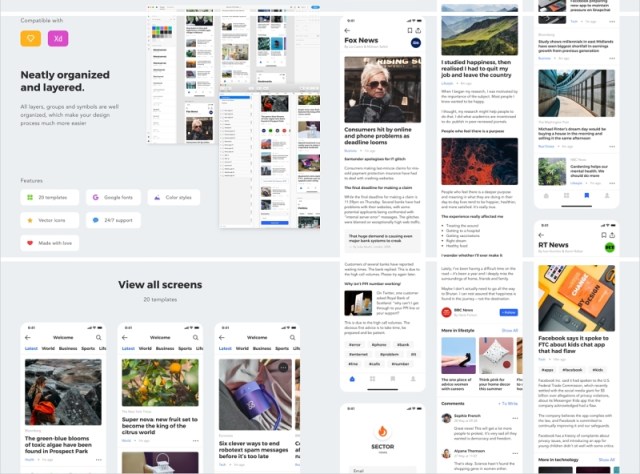
Task: Share the RT News article
Action: [612, 235]
